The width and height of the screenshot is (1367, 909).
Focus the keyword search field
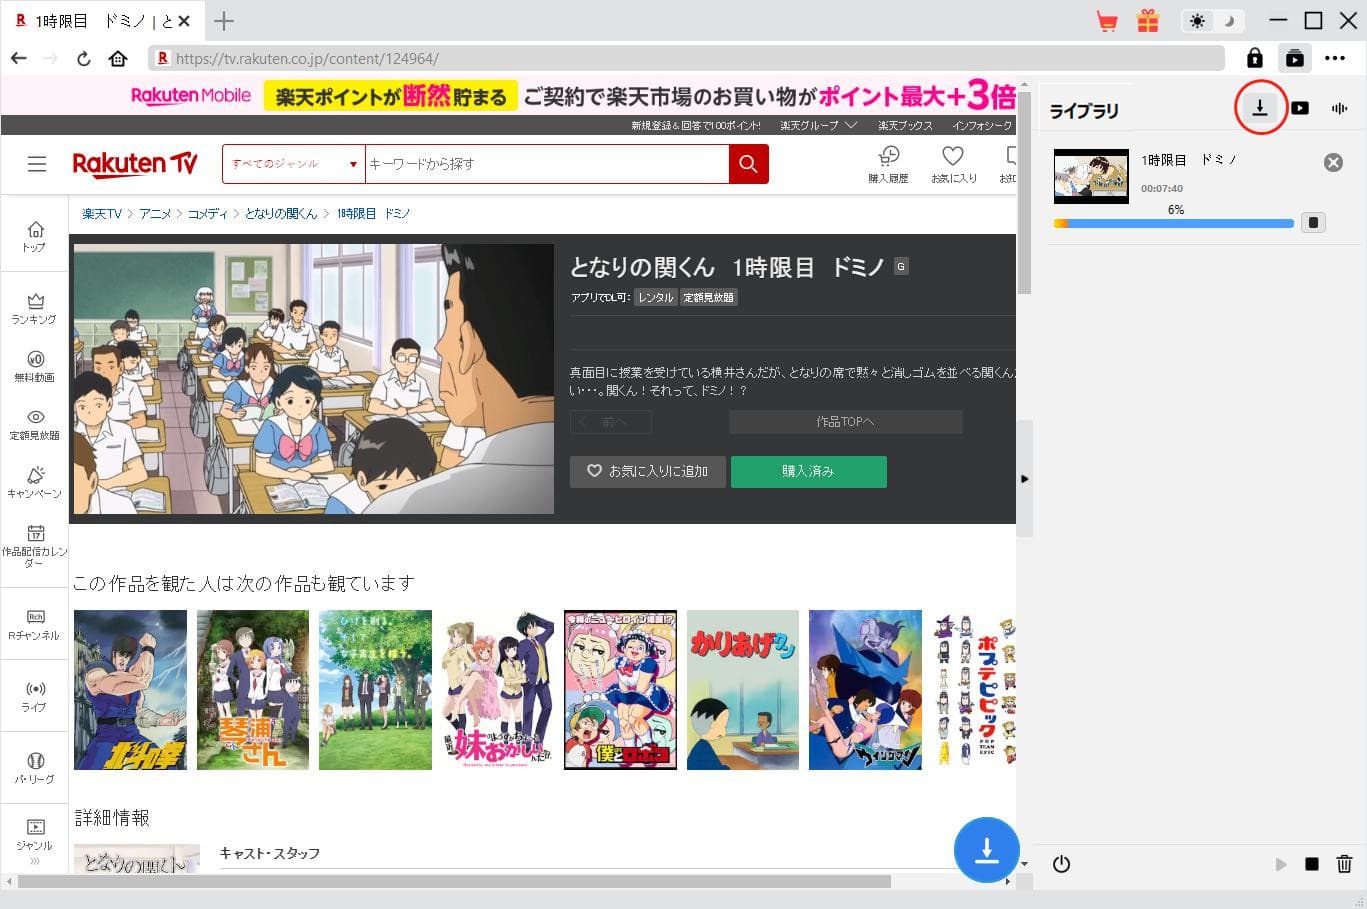pos(547,164)
